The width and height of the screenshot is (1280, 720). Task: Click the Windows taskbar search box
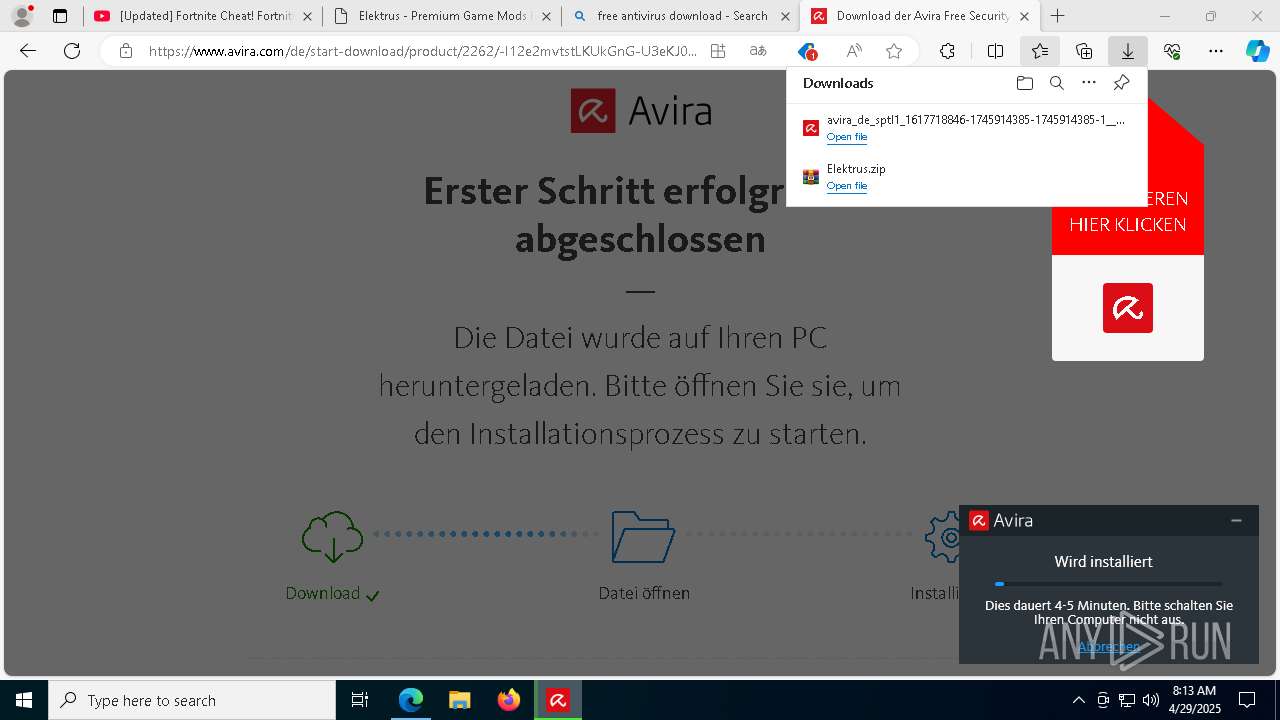tap(192, 700)
